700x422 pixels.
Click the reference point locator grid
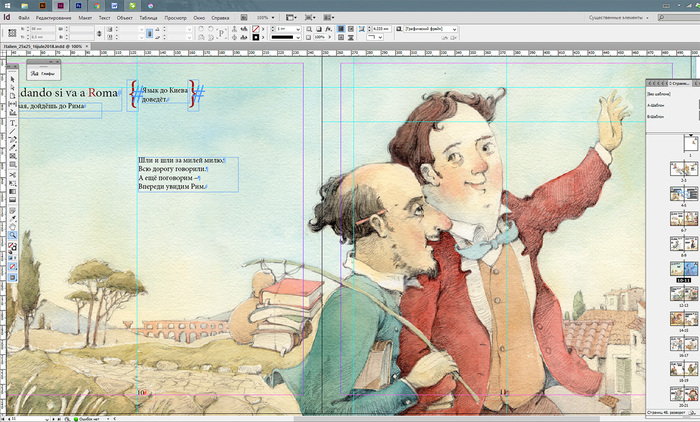[x=11, y=33]
